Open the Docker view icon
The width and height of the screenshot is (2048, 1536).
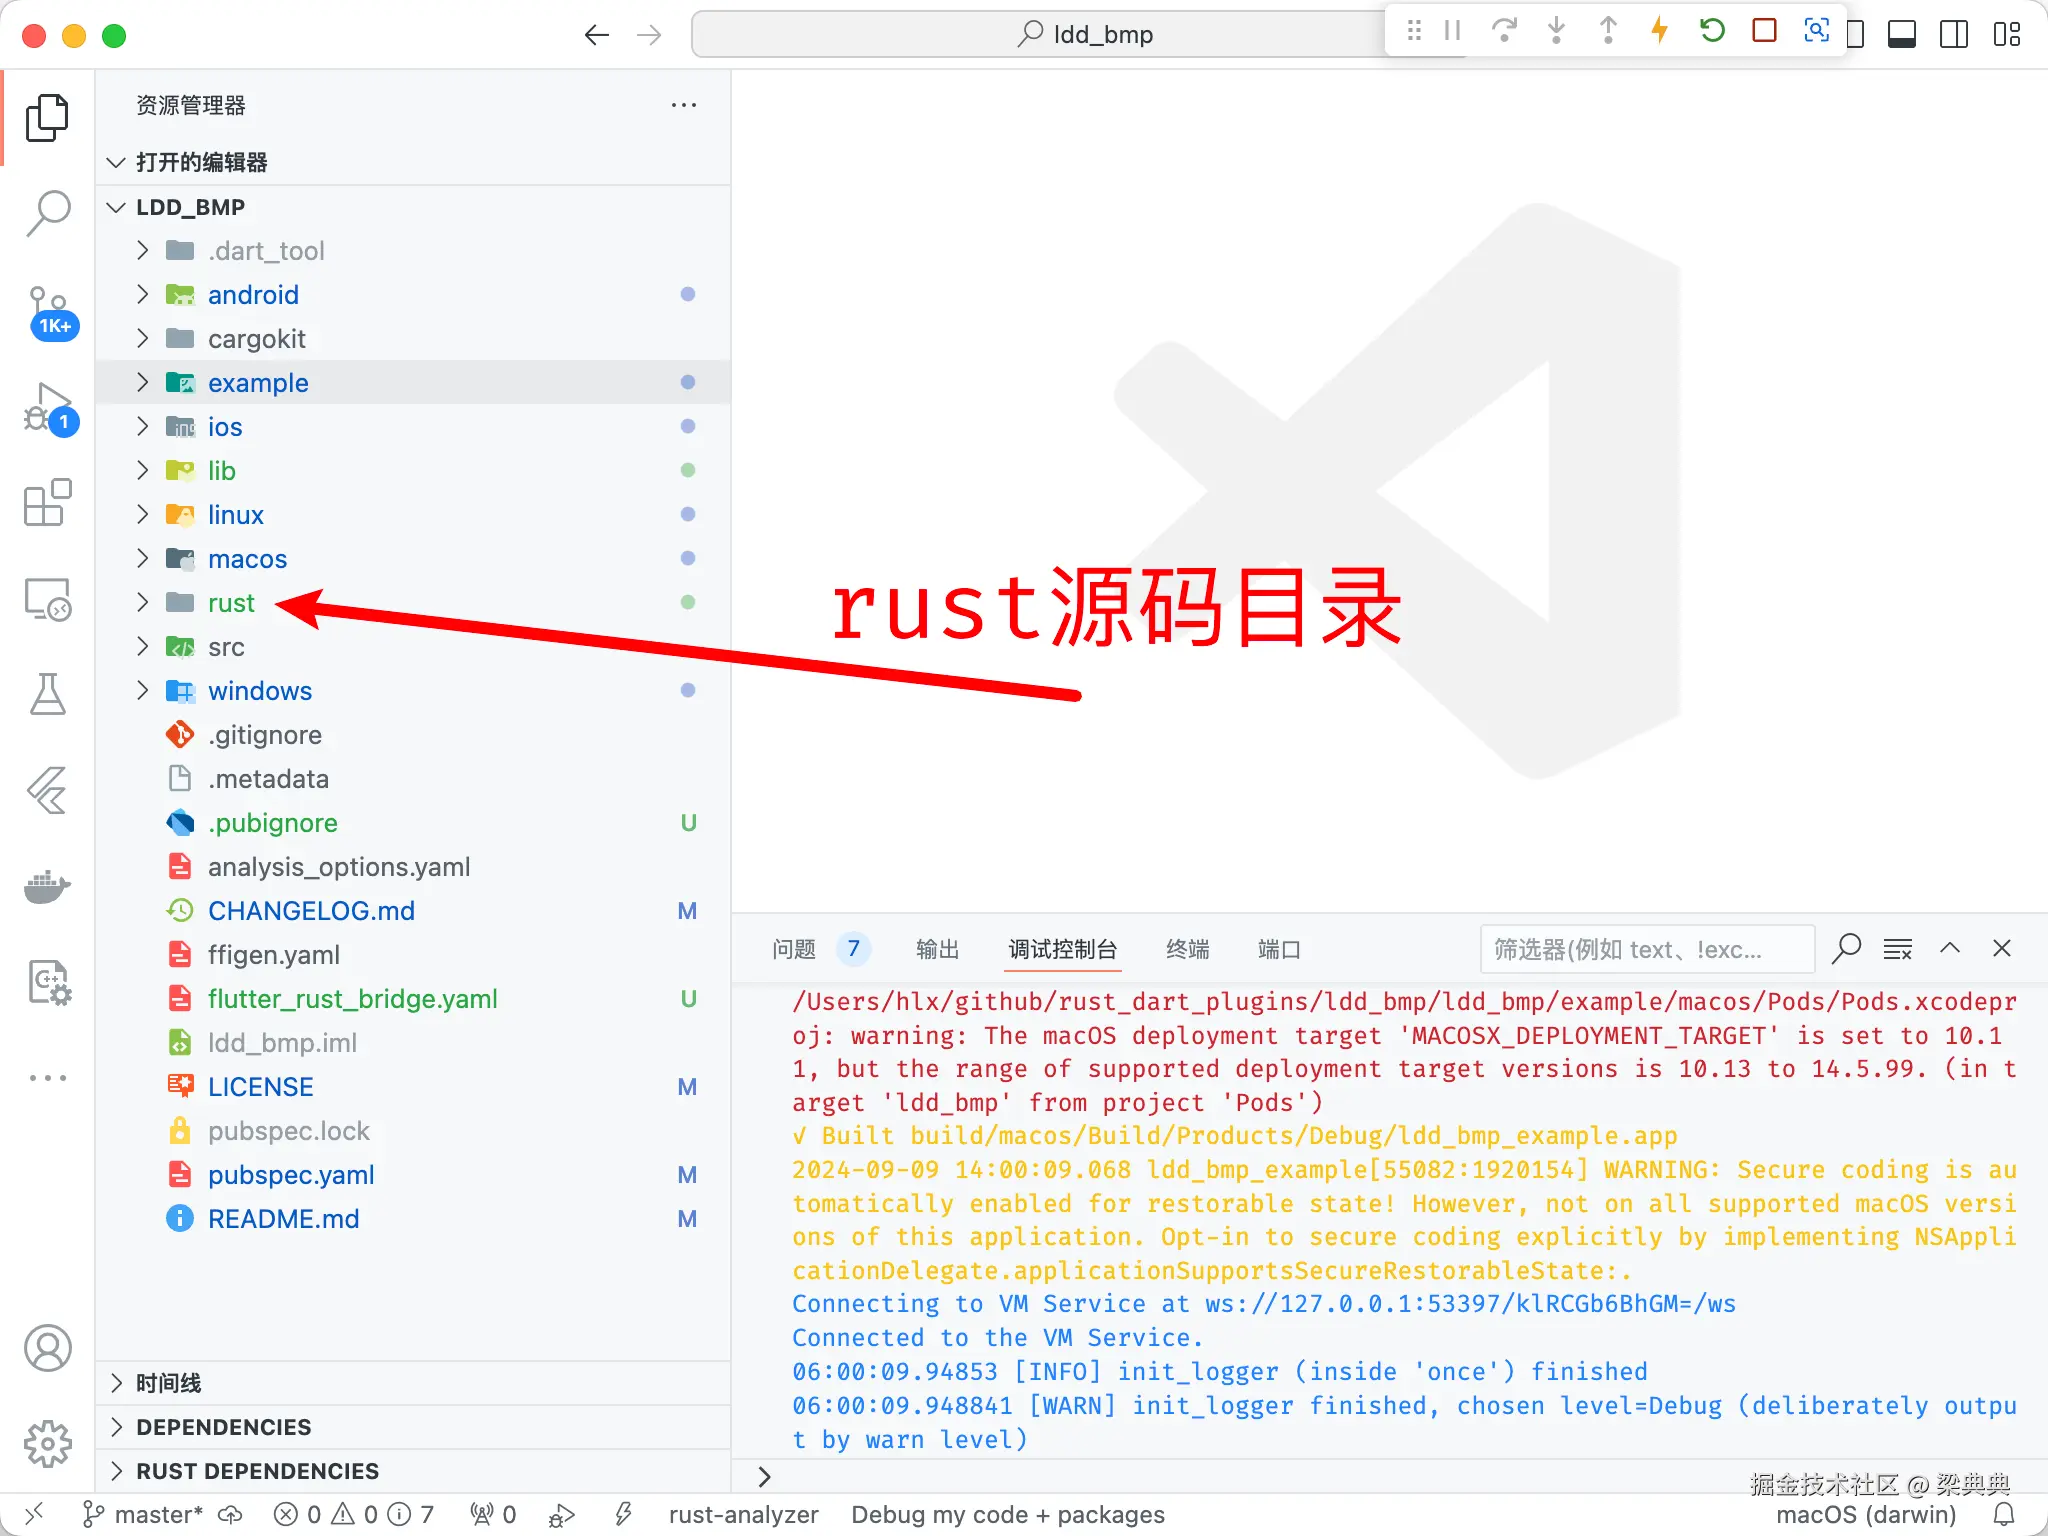click(x=47, y=886)
